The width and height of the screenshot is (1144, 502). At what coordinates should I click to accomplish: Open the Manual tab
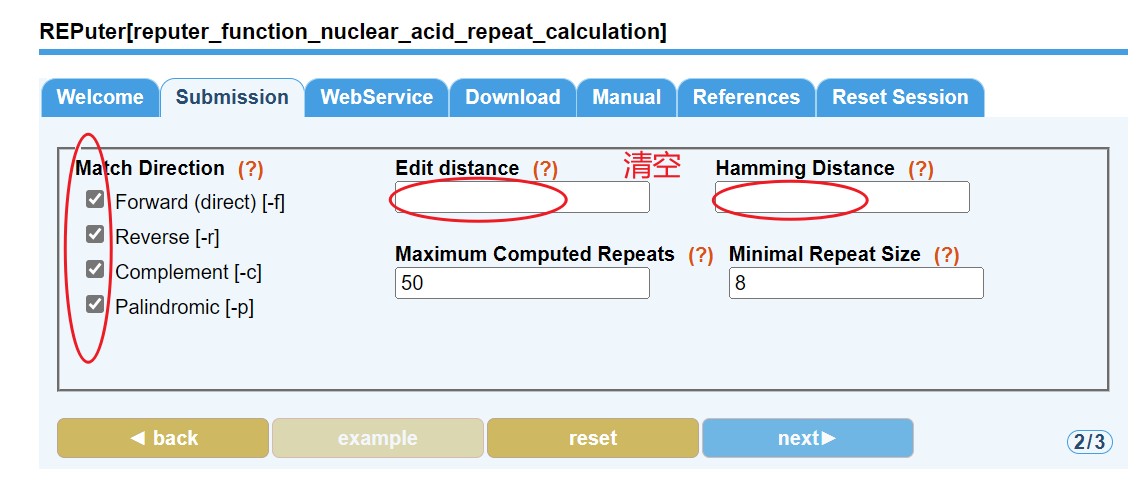pyautogui.click(x=626, y=98)
